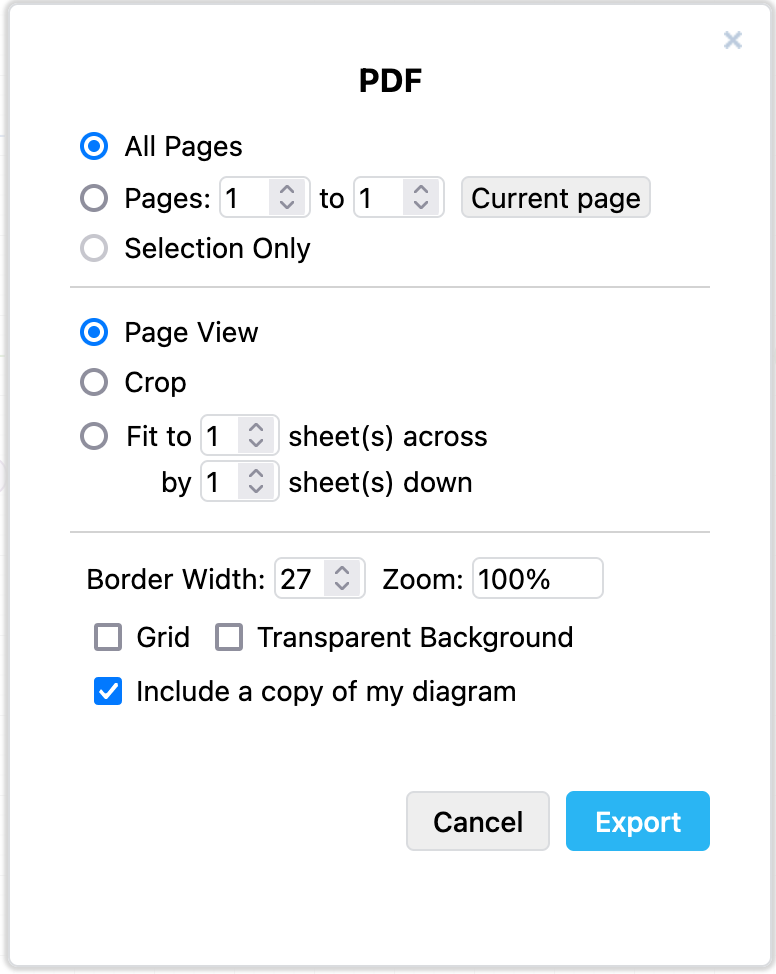
Task: Click the Zoom percentage field
Action: 537,578
